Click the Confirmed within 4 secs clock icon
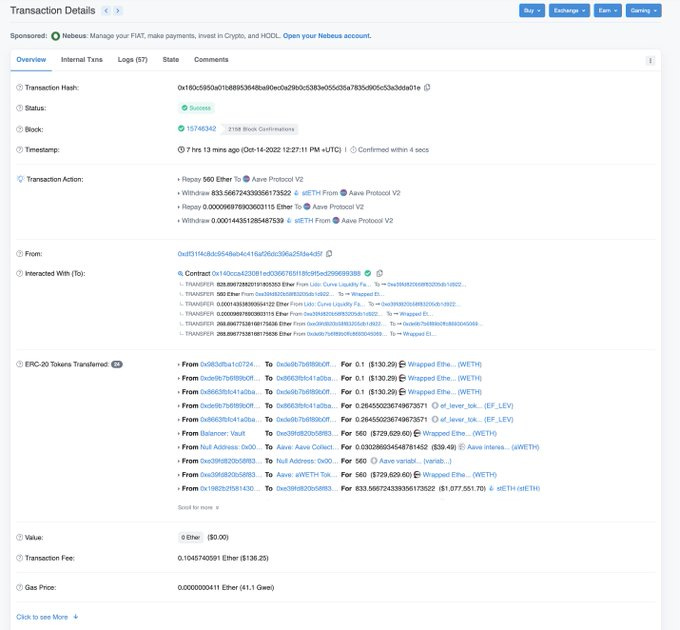Viewport: 680px width, 630px height. point(353,150)
